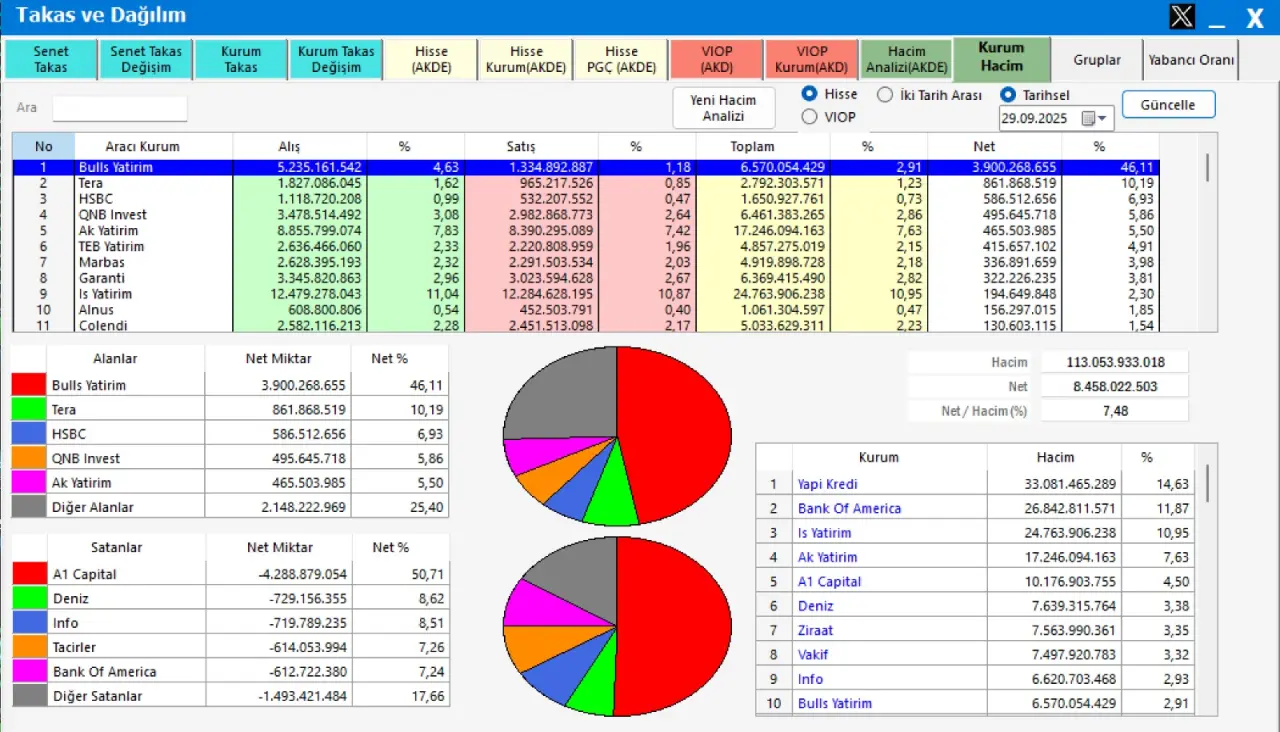Open Yapi Kredi link in Kurum list
Image resolution: width=1280 pixels, height=732 pixels.
coord(827,484)
